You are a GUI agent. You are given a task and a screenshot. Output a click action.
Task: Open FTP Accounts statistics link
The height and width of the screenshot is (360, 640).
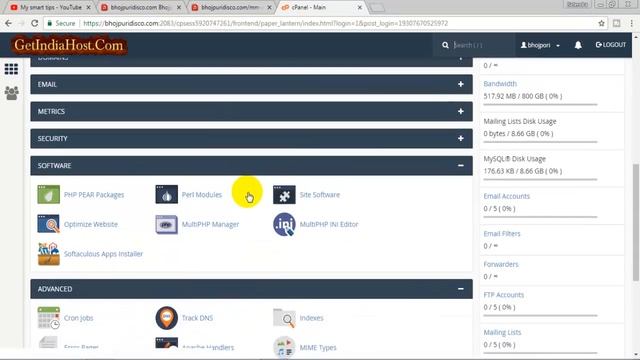504,295
